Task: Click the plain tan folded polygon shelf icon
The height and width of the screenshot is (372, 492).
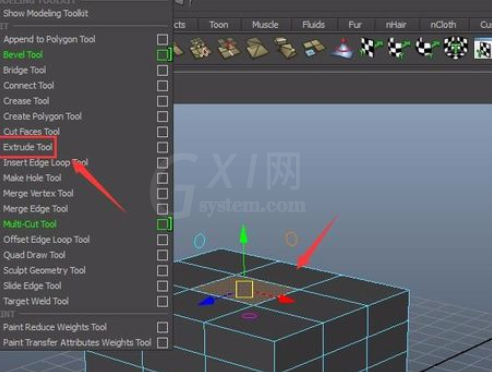Action: [x=257, y=48]
